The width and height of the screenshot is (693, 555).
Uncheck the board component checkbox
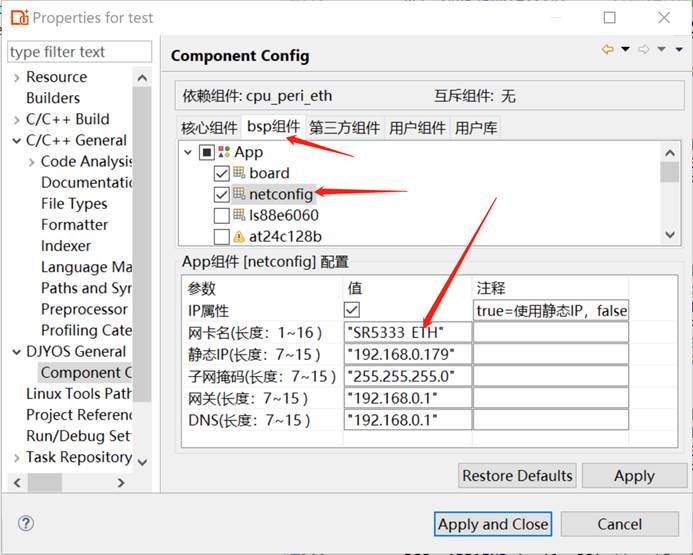coord(221,173)
